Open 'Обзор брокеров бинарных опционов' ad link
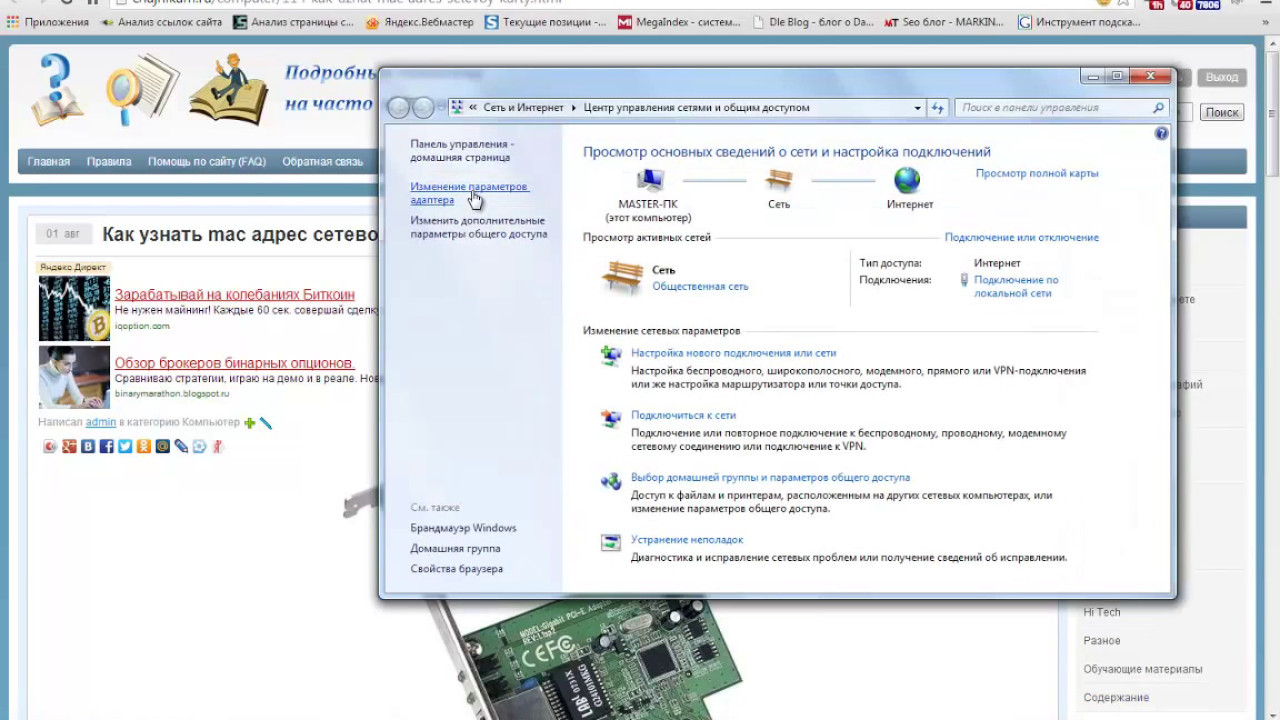The height and width of the screenshot is (720, 1280). (234, 362)
